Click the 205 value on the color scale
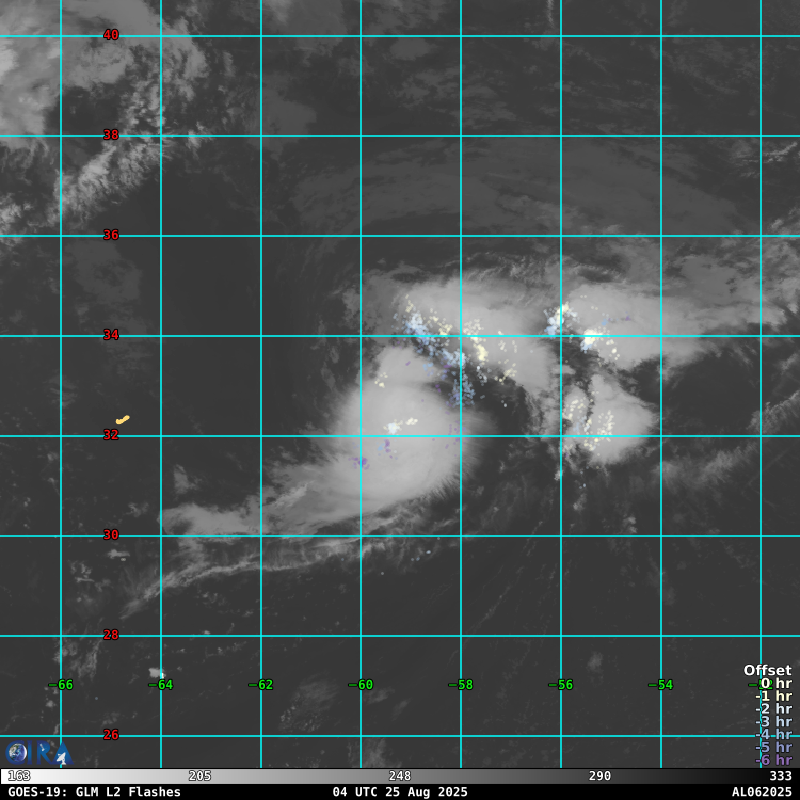 [x=200, y=776]
